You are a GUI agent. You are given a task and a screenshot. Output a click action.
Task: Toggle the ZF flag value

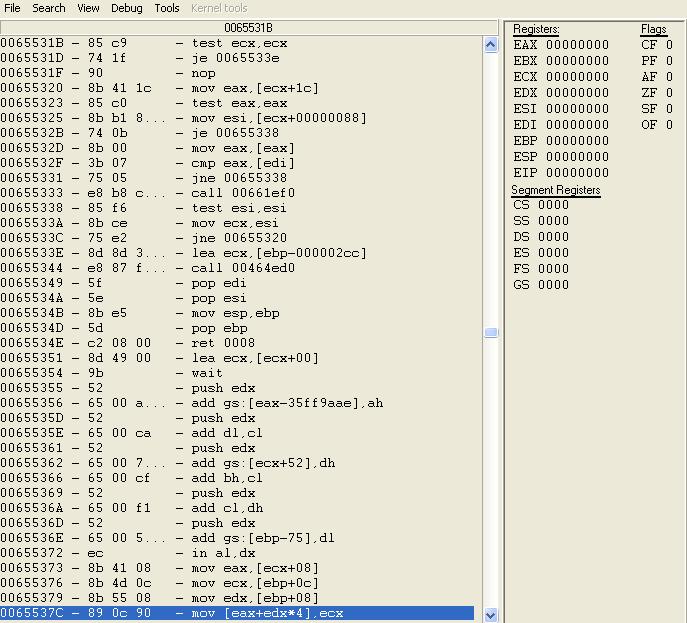(x=669, y=93)
